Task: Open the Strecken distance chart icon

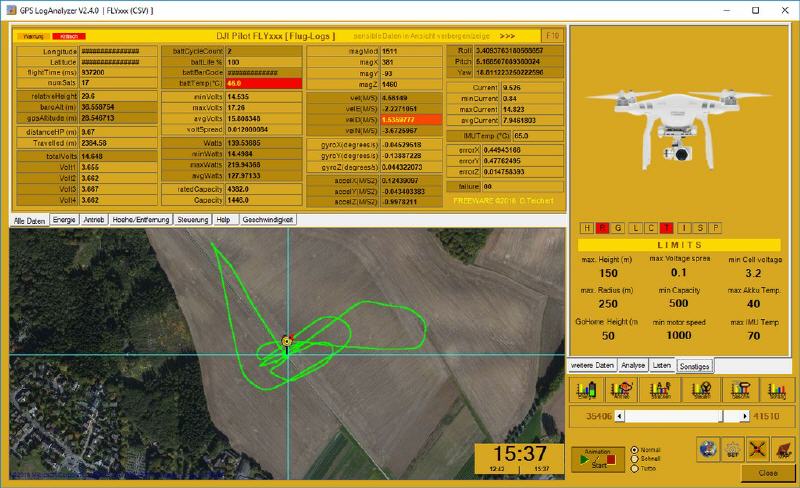Action: (x=660, y=390)
